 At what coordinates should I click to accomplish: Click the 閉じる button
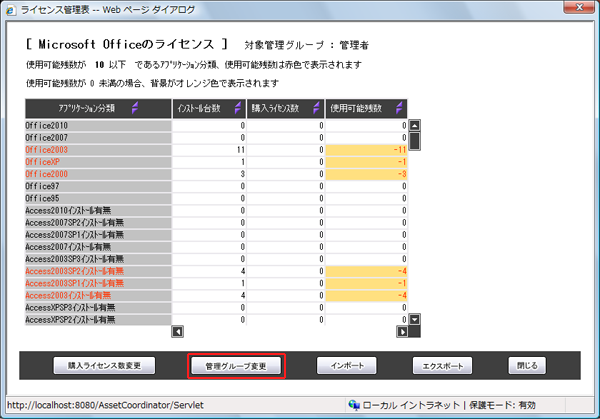point(527,365)
